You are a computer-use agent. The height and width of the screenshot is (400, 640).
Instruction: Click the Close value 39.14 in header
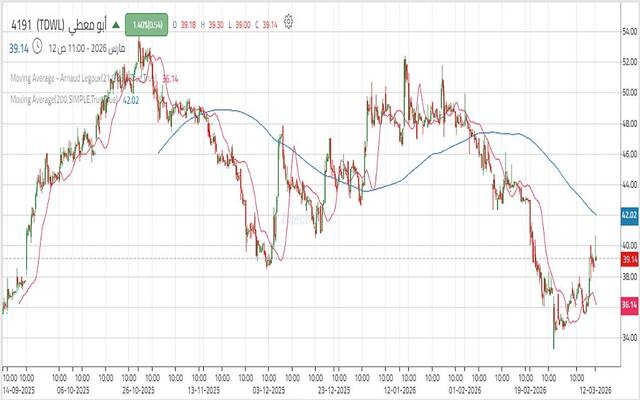tap(269, 21)
